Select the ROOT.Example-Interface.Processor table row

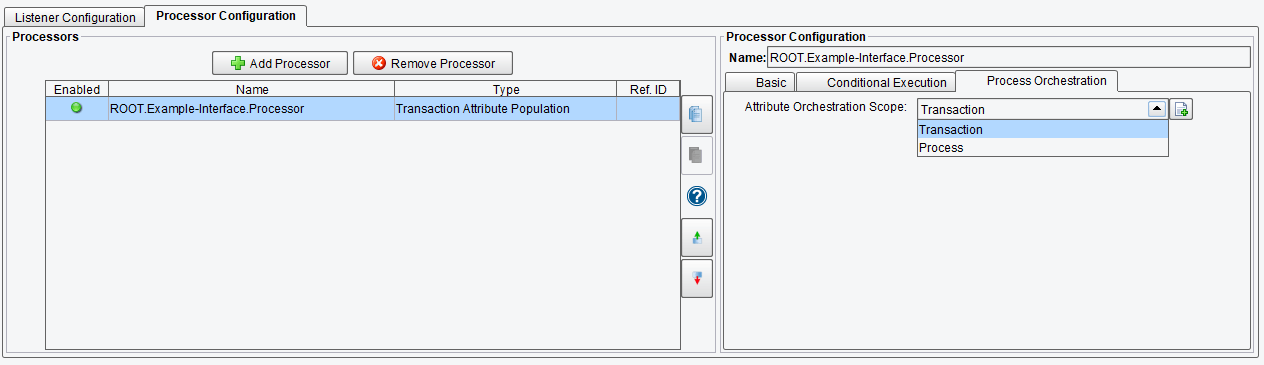(x=363, y=108)
